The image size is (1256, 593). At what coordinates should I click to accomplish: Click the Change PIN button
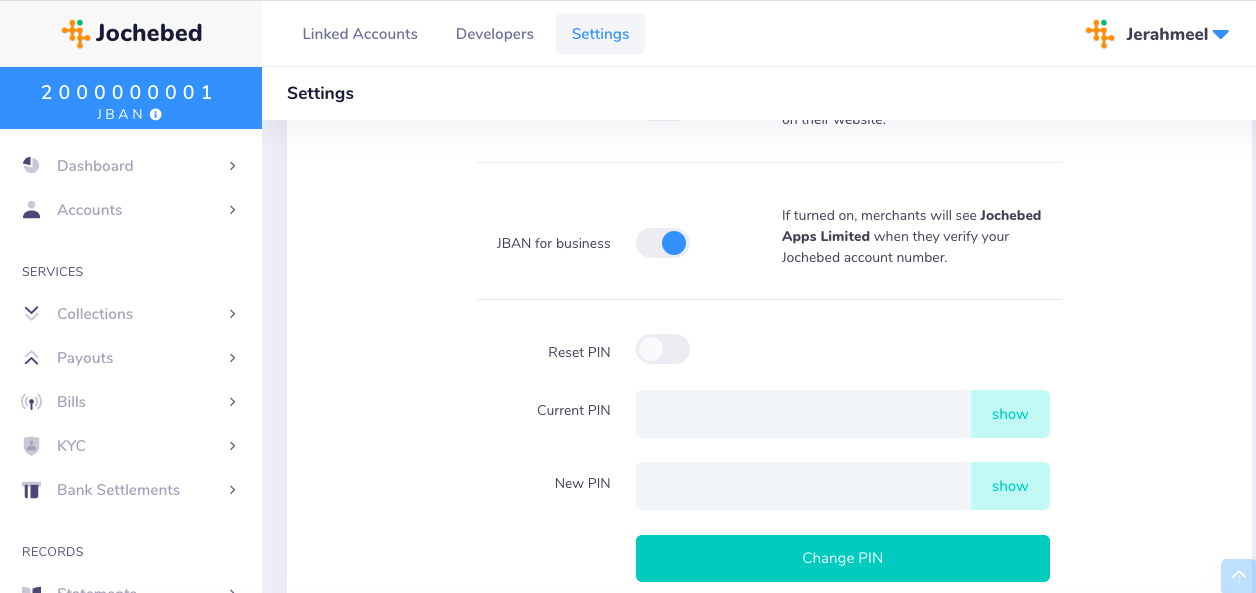(843, 558)
